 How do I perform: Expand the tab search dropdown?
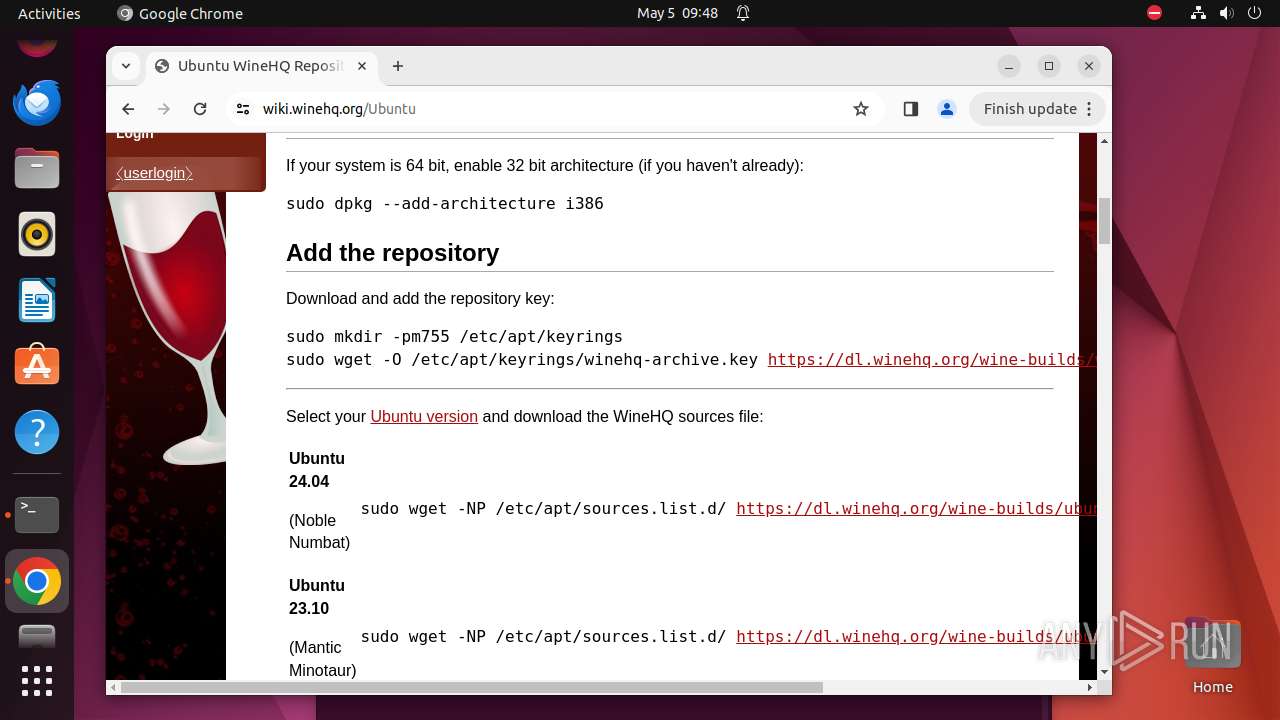click(x=126, y=66)
